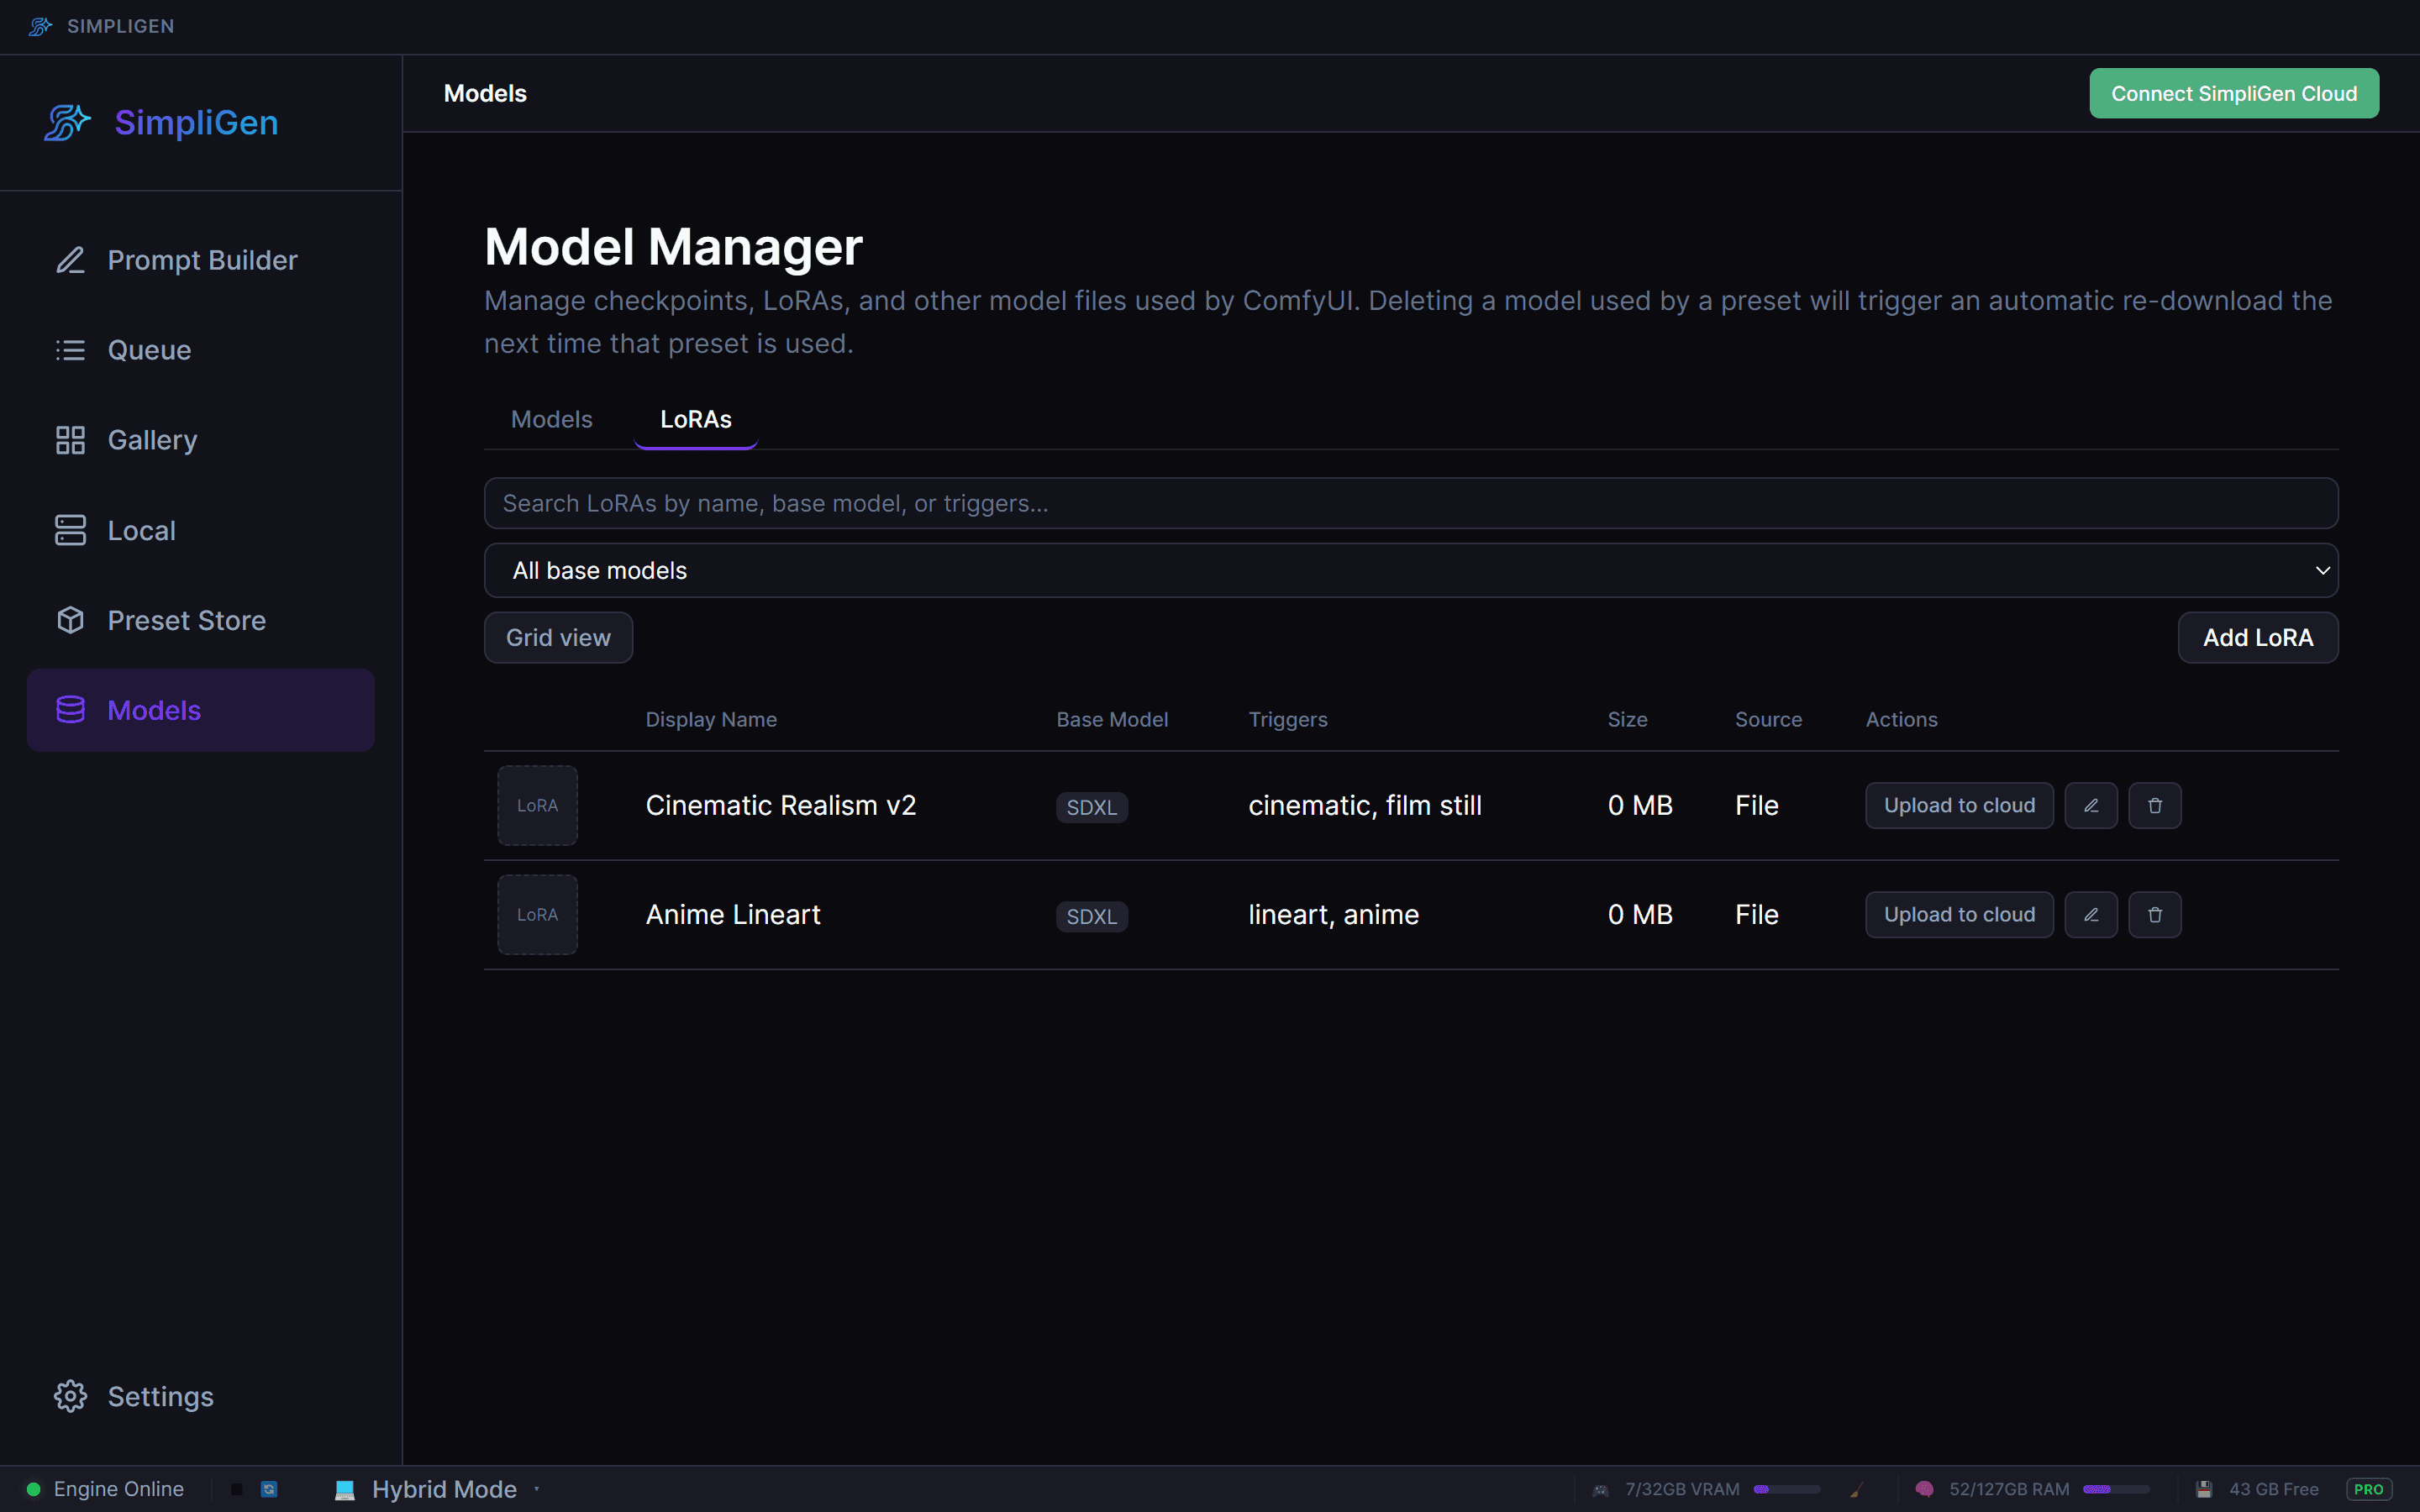Click the 'Engine Online' status text
The height and width of the screenshot is (1512, 2420).
click(x=119, y=1489)
